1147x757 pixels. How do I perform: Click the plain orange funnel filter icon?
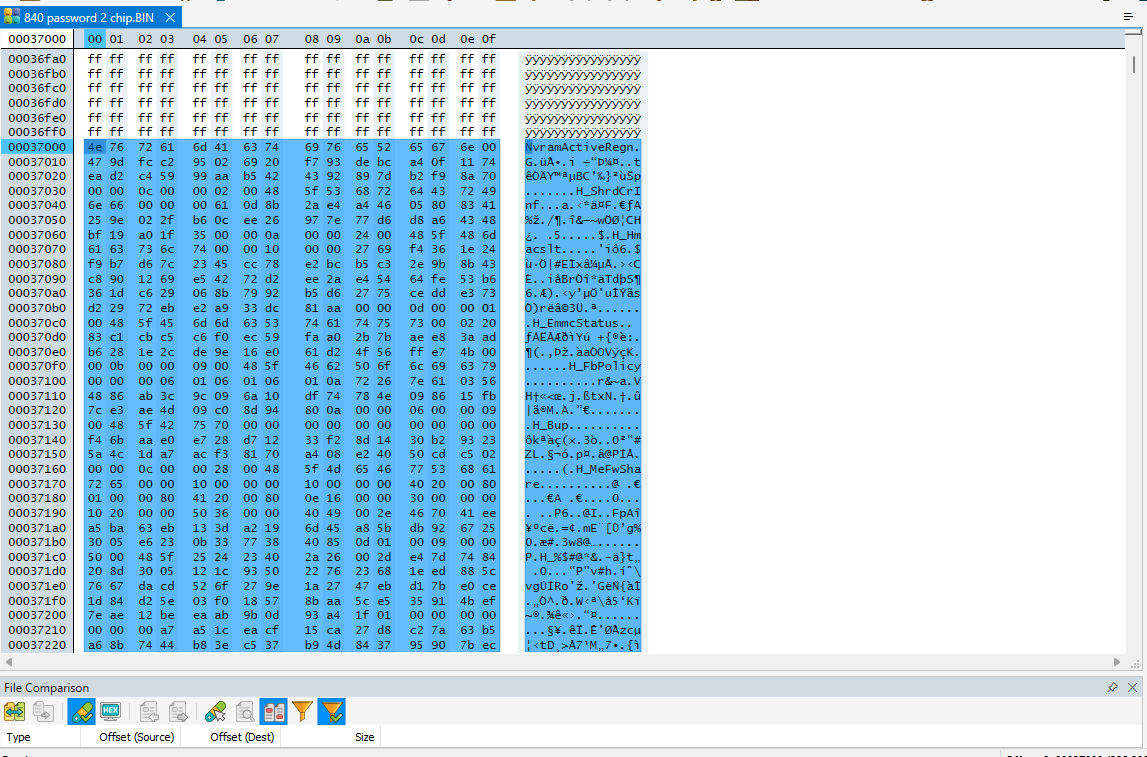(x=302, y=711)
